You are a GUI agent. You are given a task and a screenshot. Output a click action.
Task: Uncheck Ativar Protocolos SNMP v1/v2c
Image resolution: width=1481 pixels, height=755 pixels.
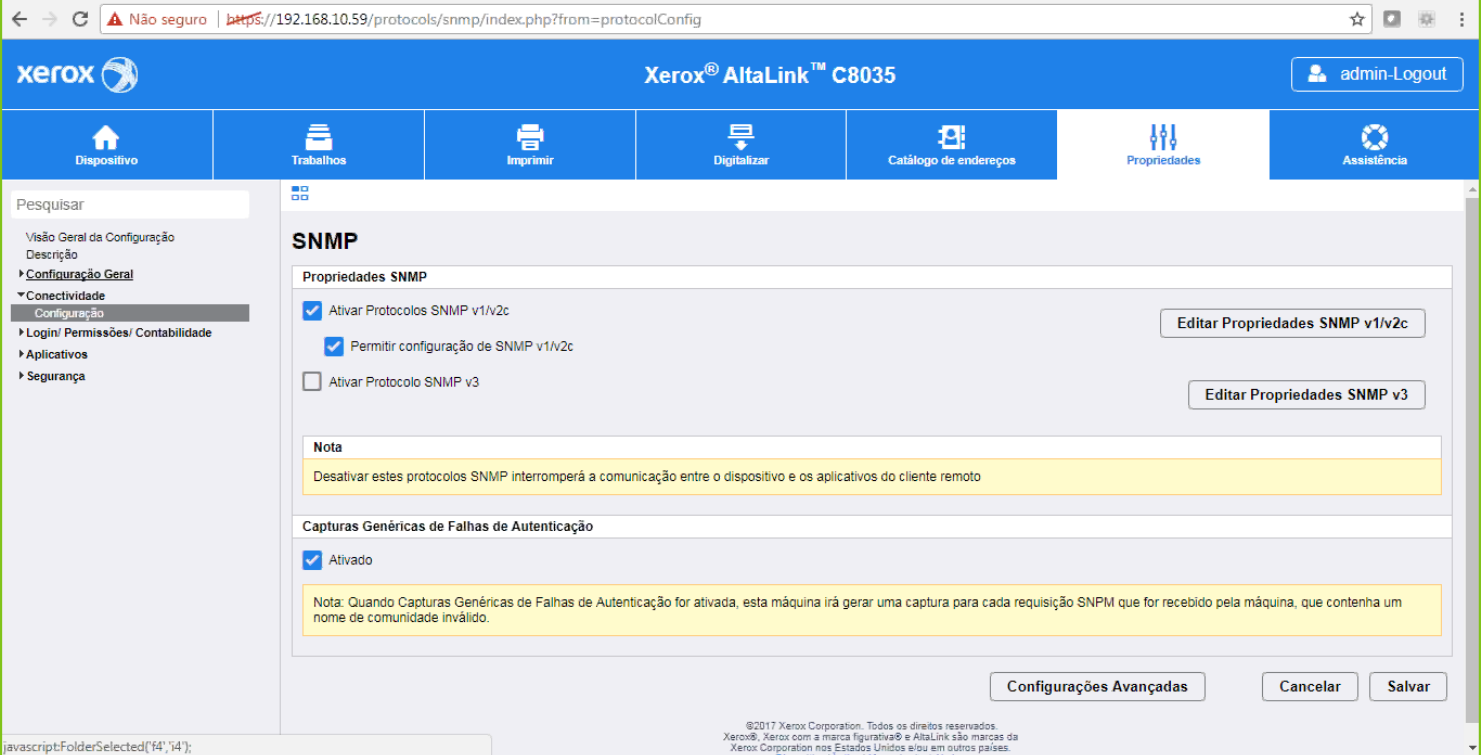click(312, 311)
